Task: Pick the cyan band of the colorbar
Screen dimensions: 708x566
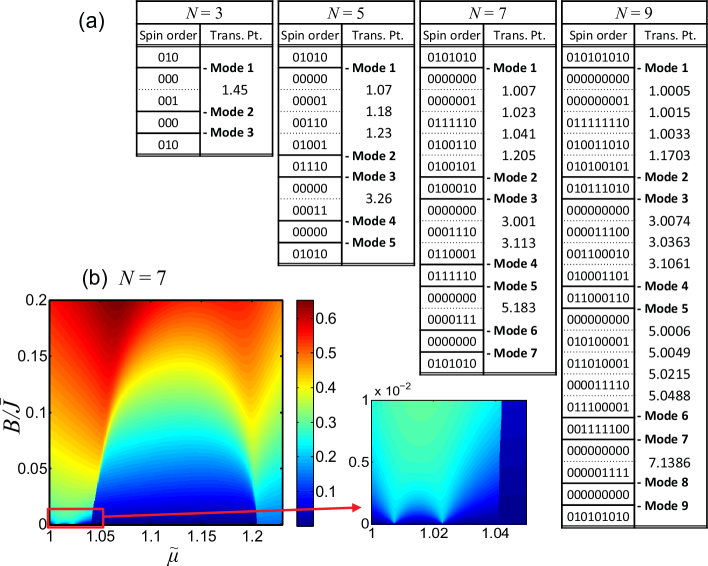Action: click(305, 445)
